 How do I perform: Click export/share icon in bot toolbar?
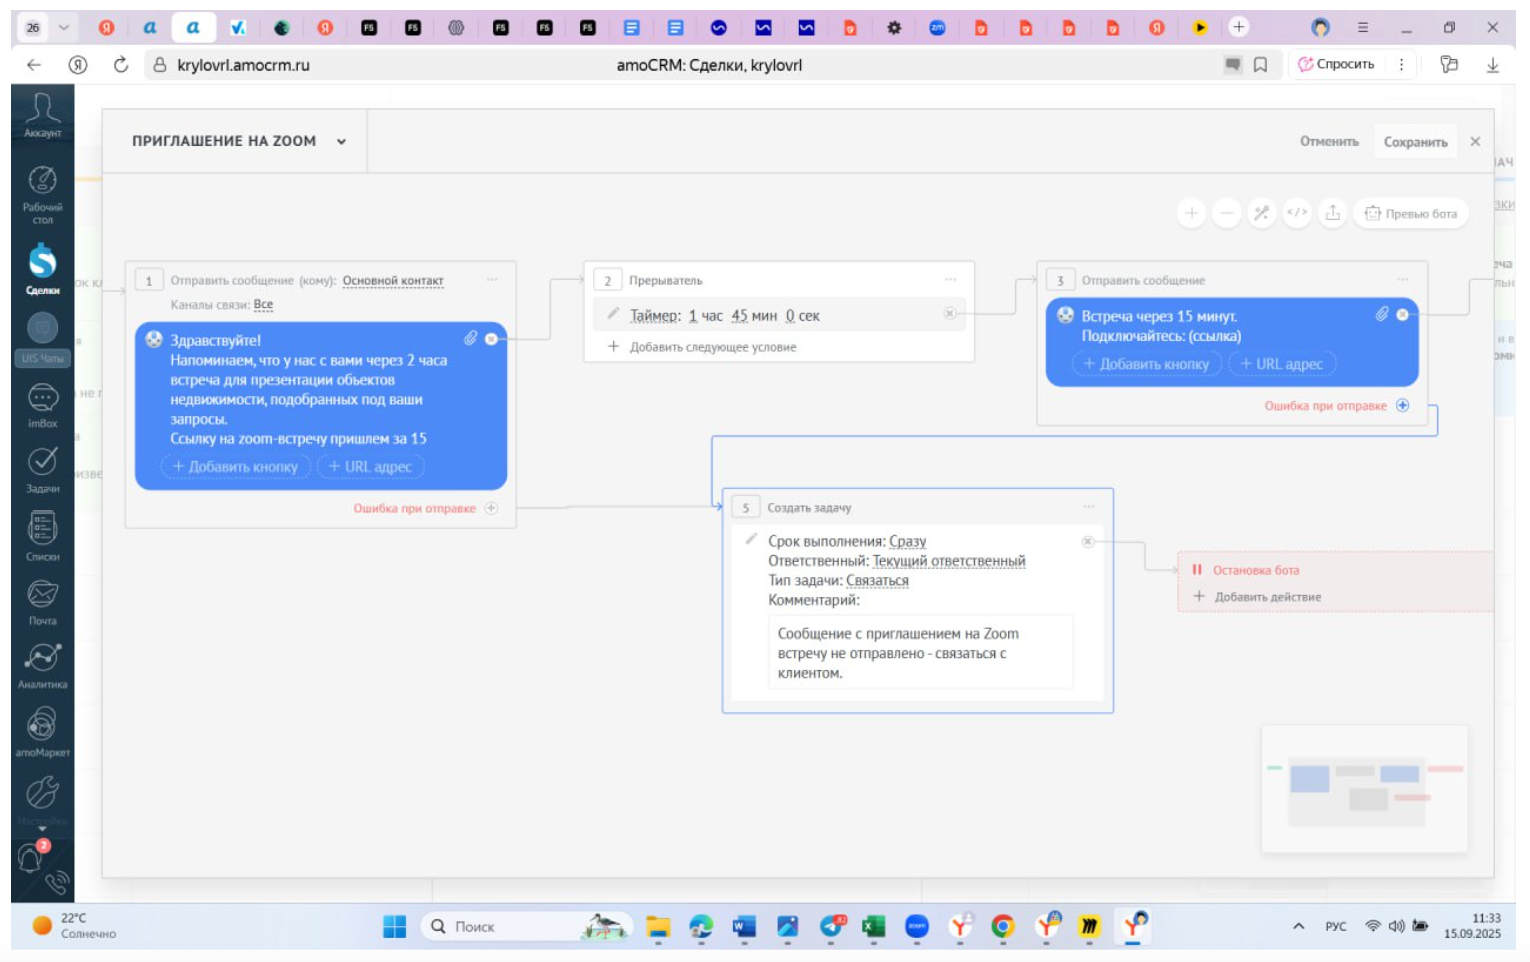(1333, 213)
